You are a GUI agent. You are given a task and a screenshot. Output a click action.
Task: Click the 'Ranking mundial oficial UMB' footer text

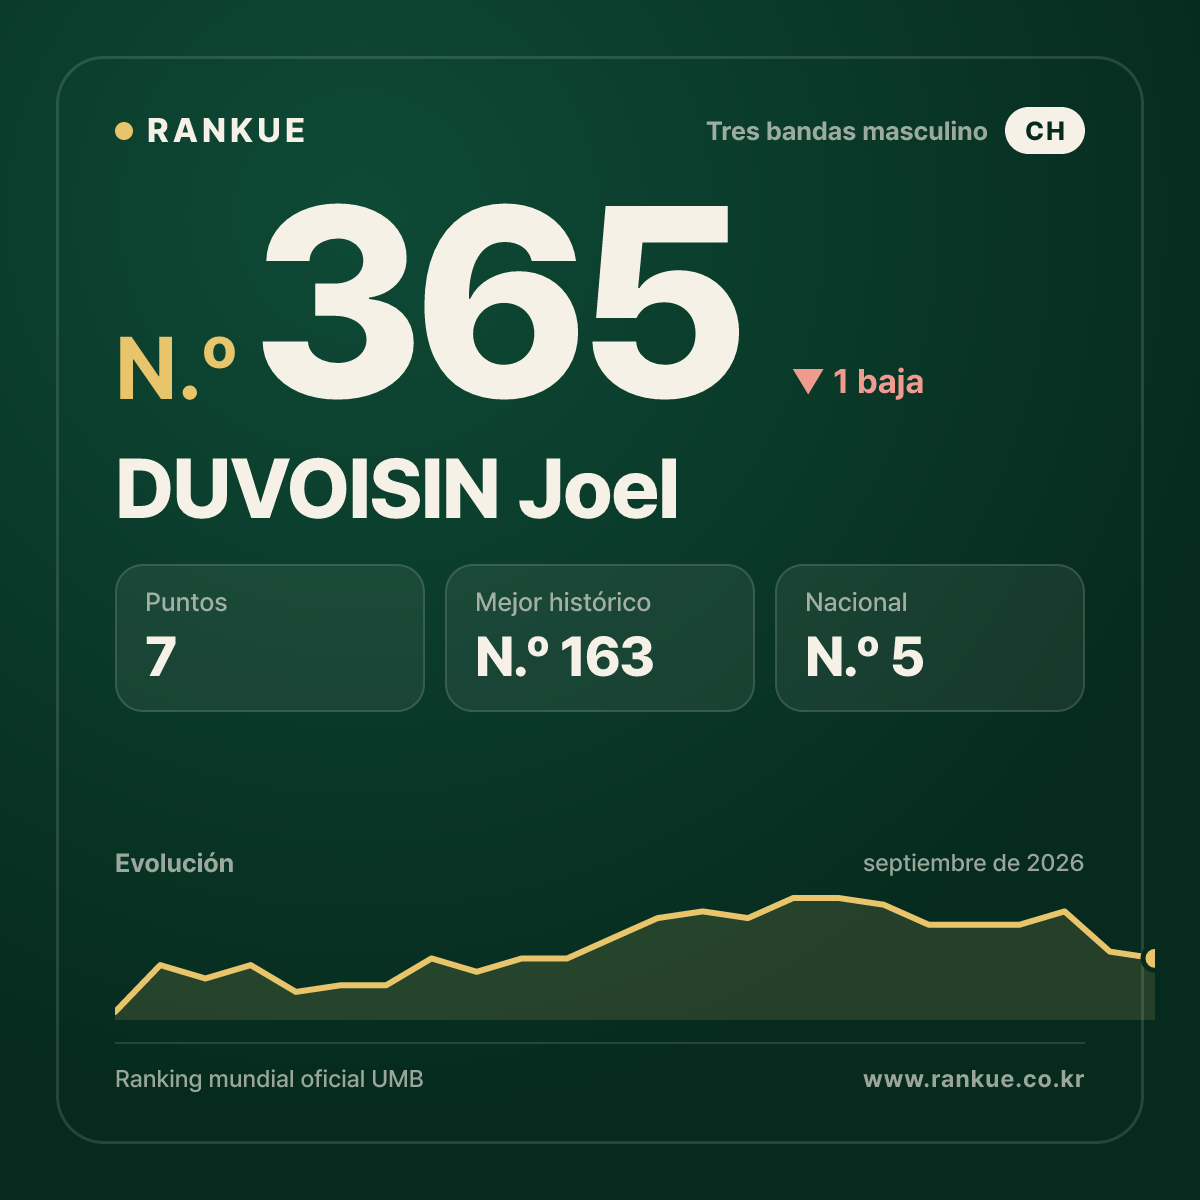point(269,1079)
